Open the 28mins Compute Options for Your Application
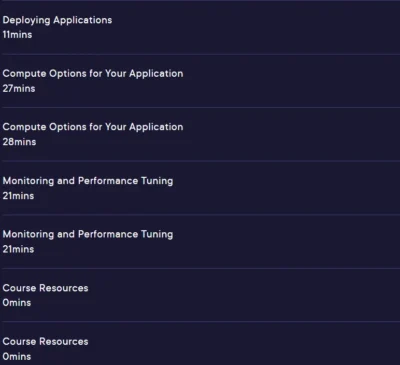The width and height of the screenshot is (400, 365). pos(93,127)
